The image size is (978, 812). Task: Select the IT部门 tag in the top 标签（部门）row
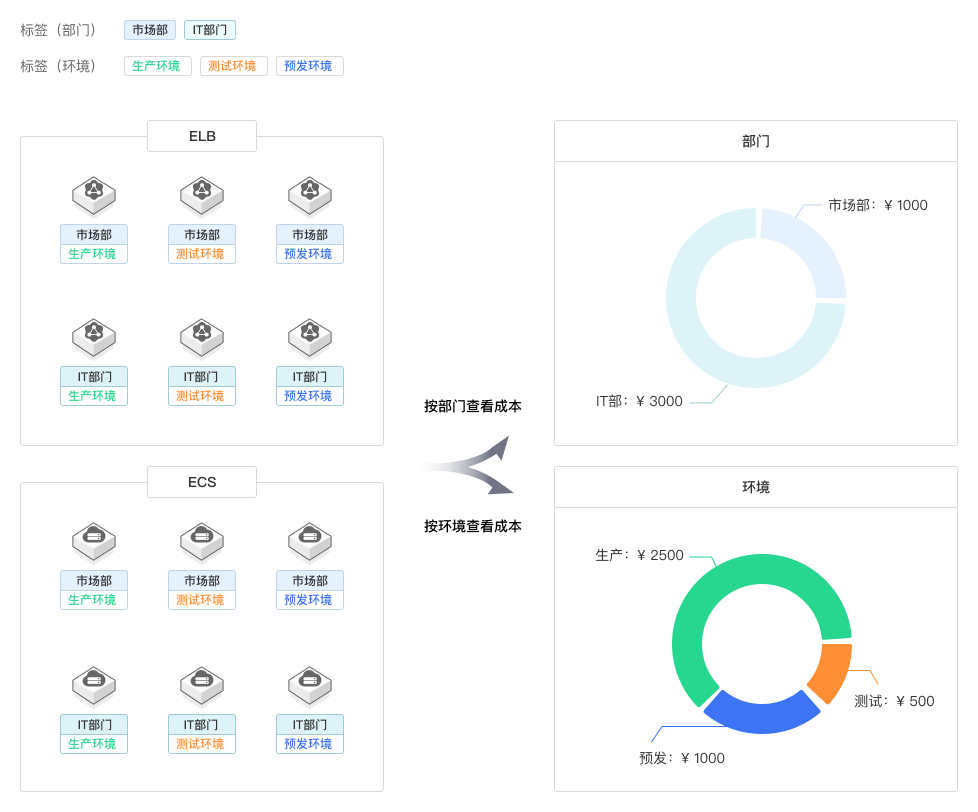pos(210,30)
